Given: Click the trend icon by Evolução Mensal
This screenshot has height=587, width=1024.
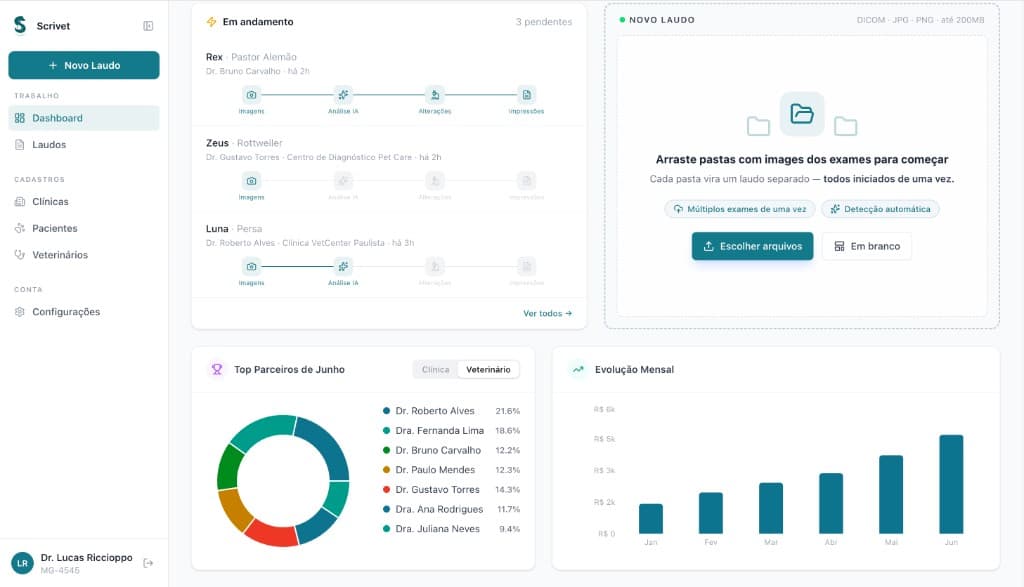Looking at the screenshot, I should [x=578, y=370].
